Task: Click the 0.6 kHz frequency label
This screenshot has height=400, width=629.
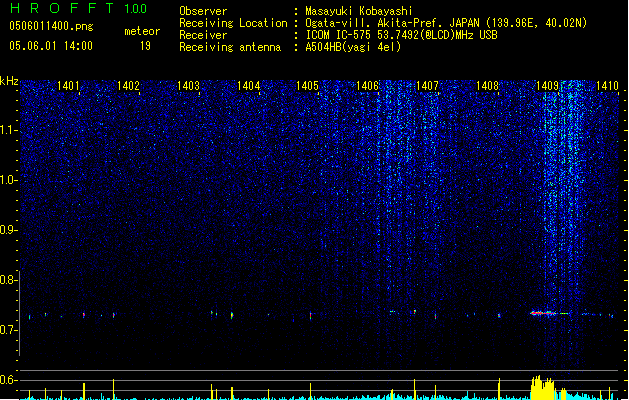Action: pos(8,380)
